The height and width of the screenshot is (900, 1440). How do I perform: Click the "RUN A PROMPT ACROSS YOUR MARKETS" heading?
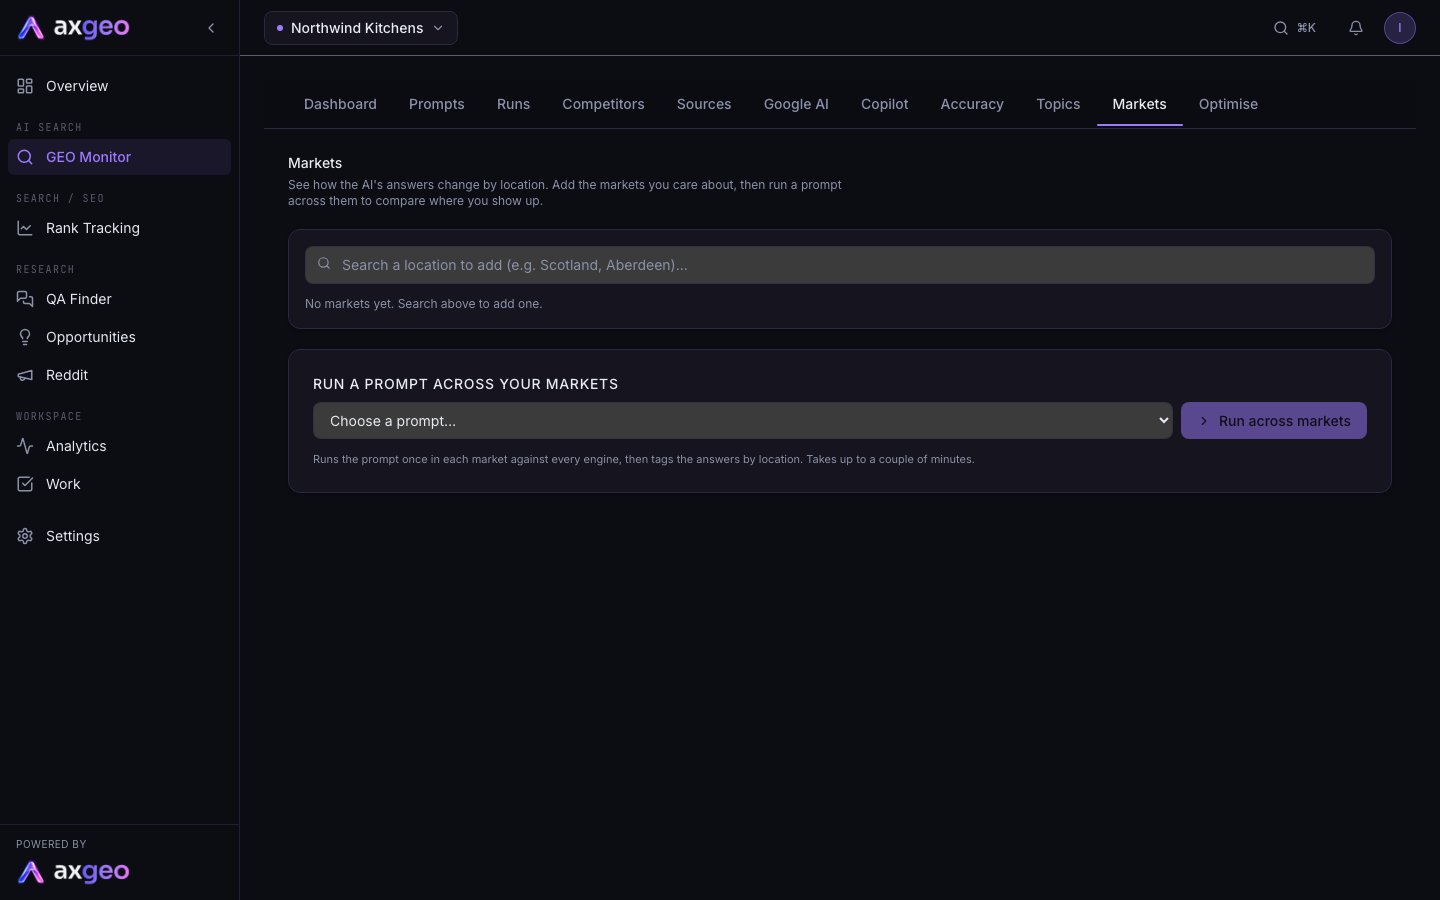click(466, 384)
